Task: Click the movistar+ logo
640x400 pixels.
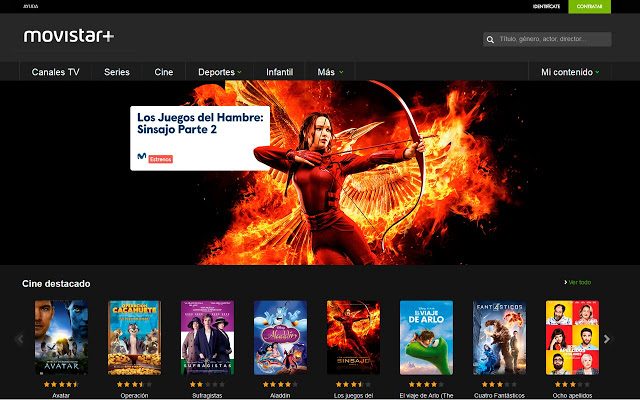Action: click(69, 36)
